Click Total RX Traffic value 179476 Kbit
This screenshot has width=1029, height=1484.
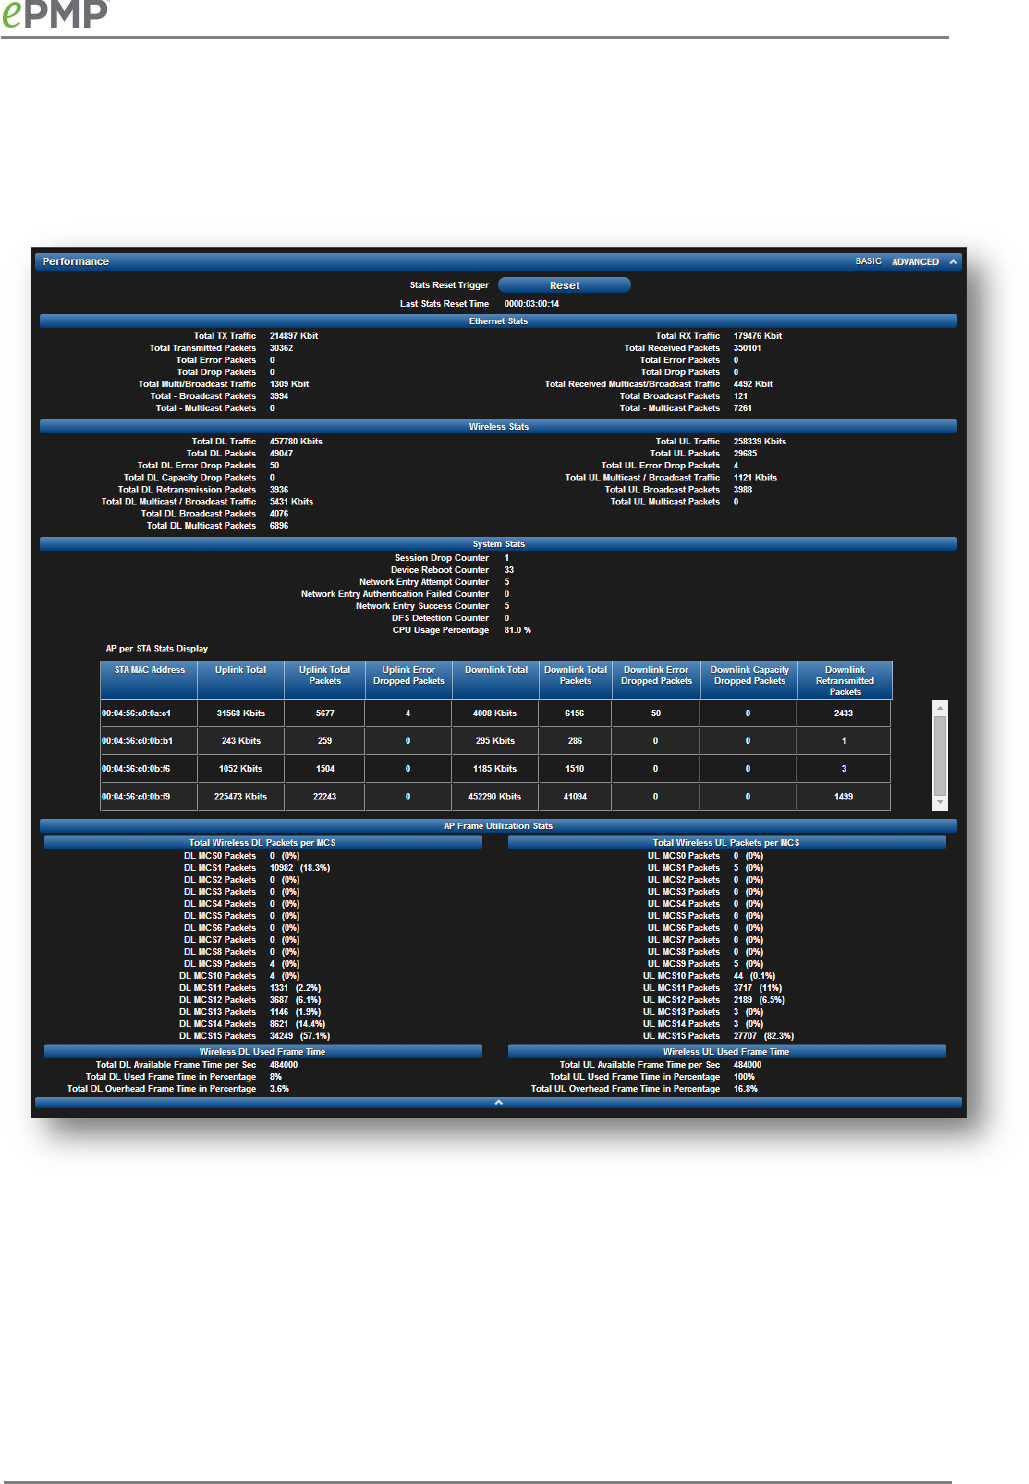pyautogui.click(x=758, y=336)
